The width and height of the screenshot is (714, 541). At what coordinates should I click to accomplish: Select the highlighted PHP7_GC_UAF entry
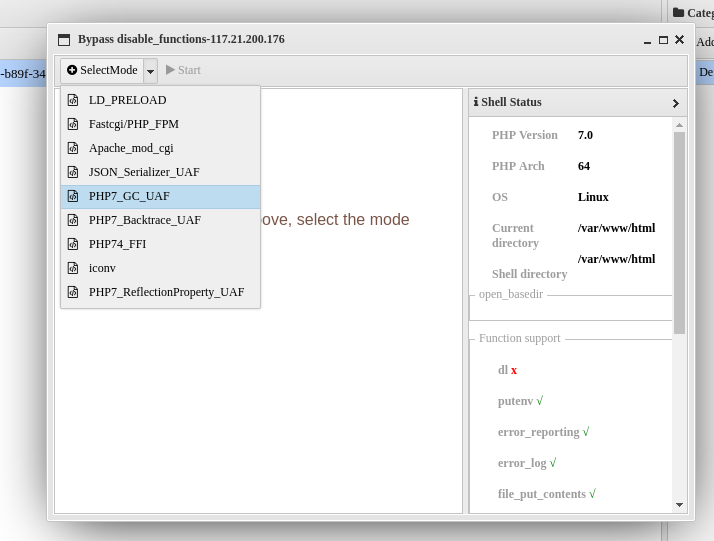coord(160,196)
